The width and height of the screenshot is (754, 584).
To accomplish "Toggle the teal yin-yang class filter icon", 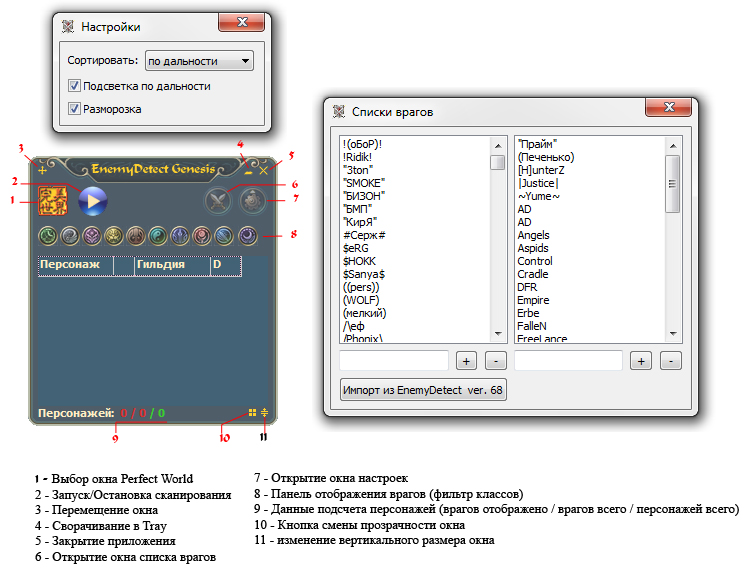I will point(158,236).
